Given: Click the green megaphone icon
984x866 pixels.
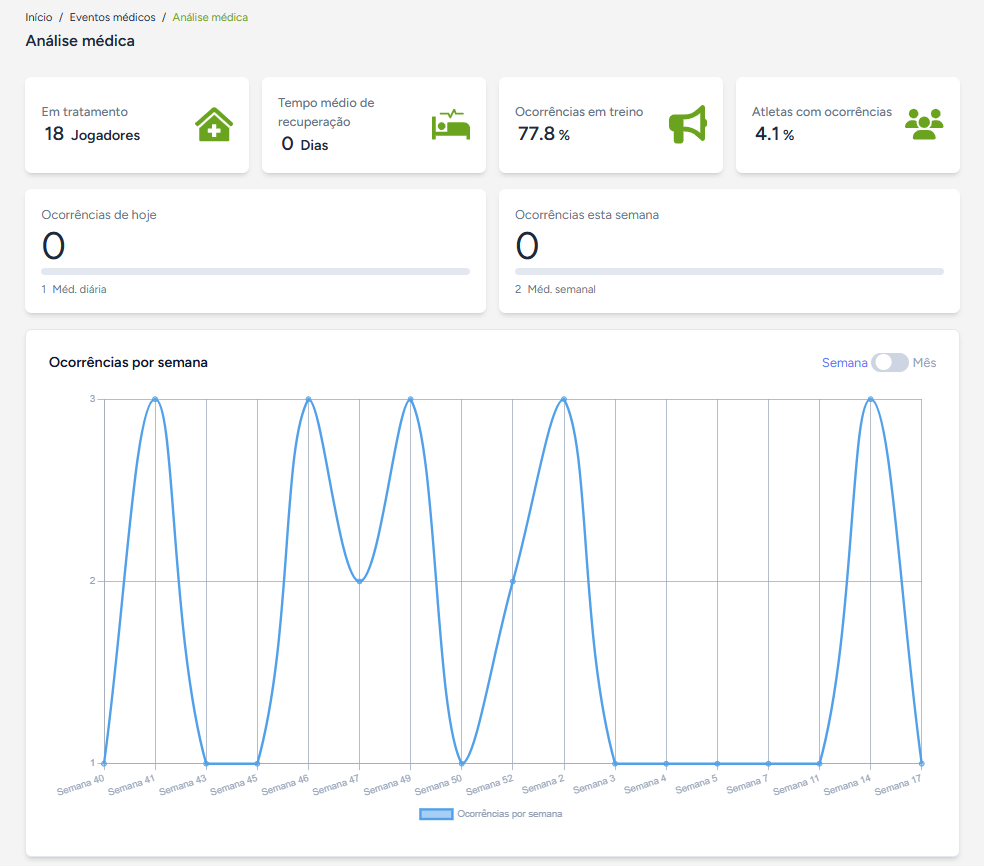Looking at the screenshot, I should tap(688, 124).
